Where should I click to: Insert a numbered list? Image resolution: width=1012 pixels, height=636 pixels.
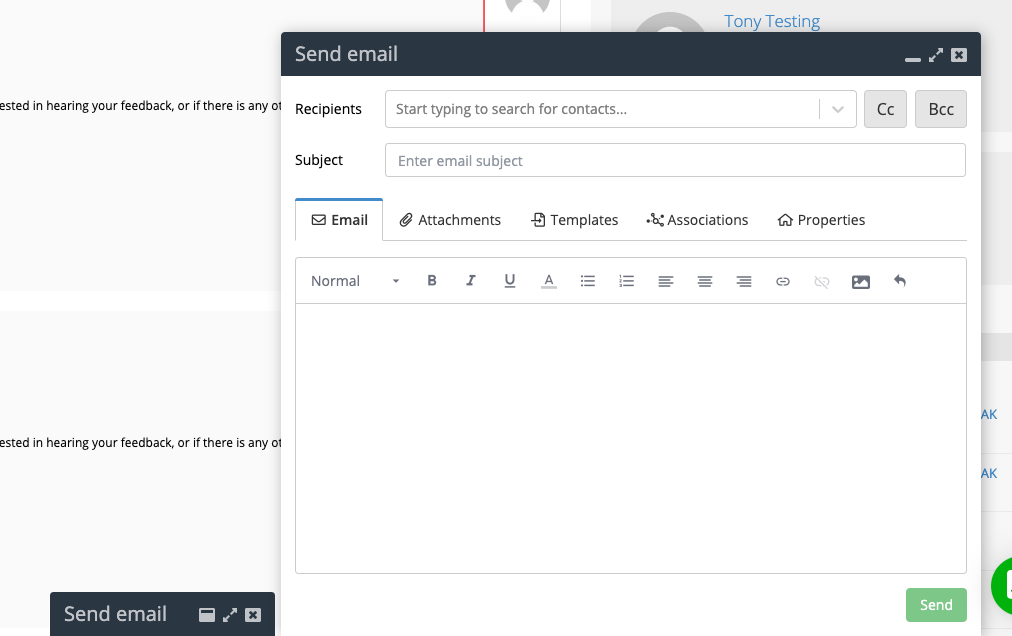coord(626,281)
